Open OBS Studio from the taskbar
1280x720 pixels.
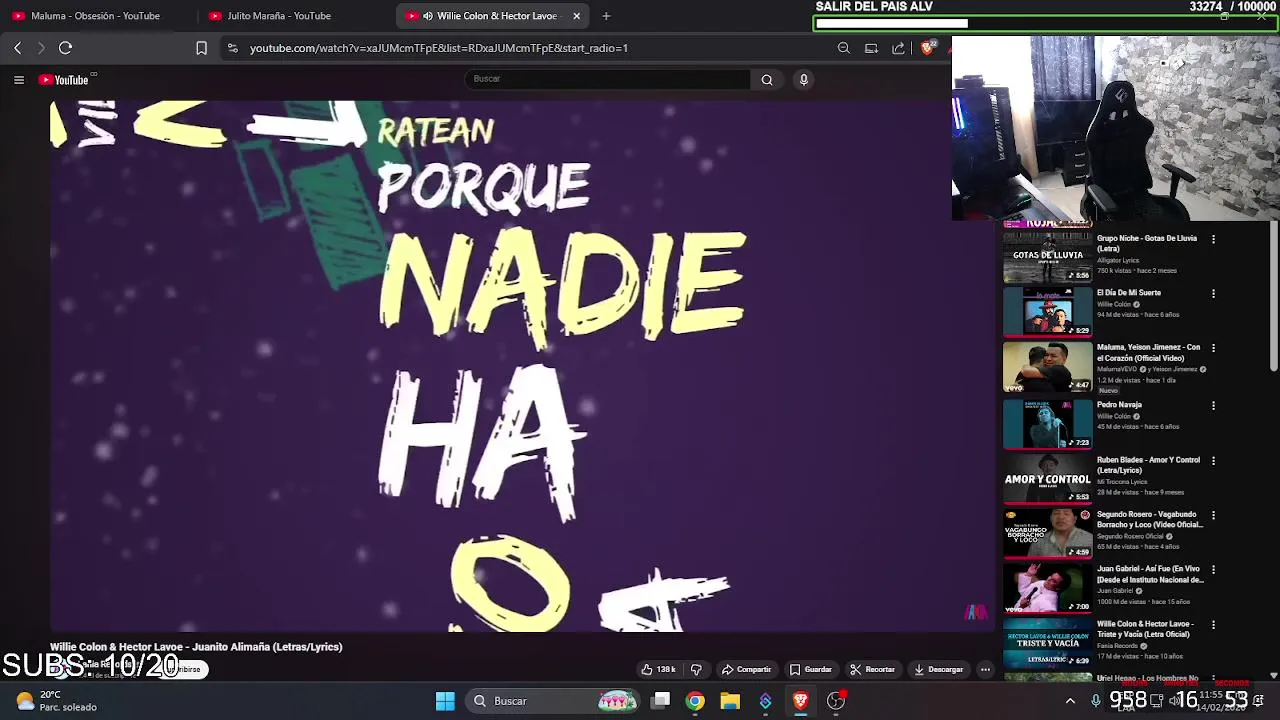coord(836,701)
